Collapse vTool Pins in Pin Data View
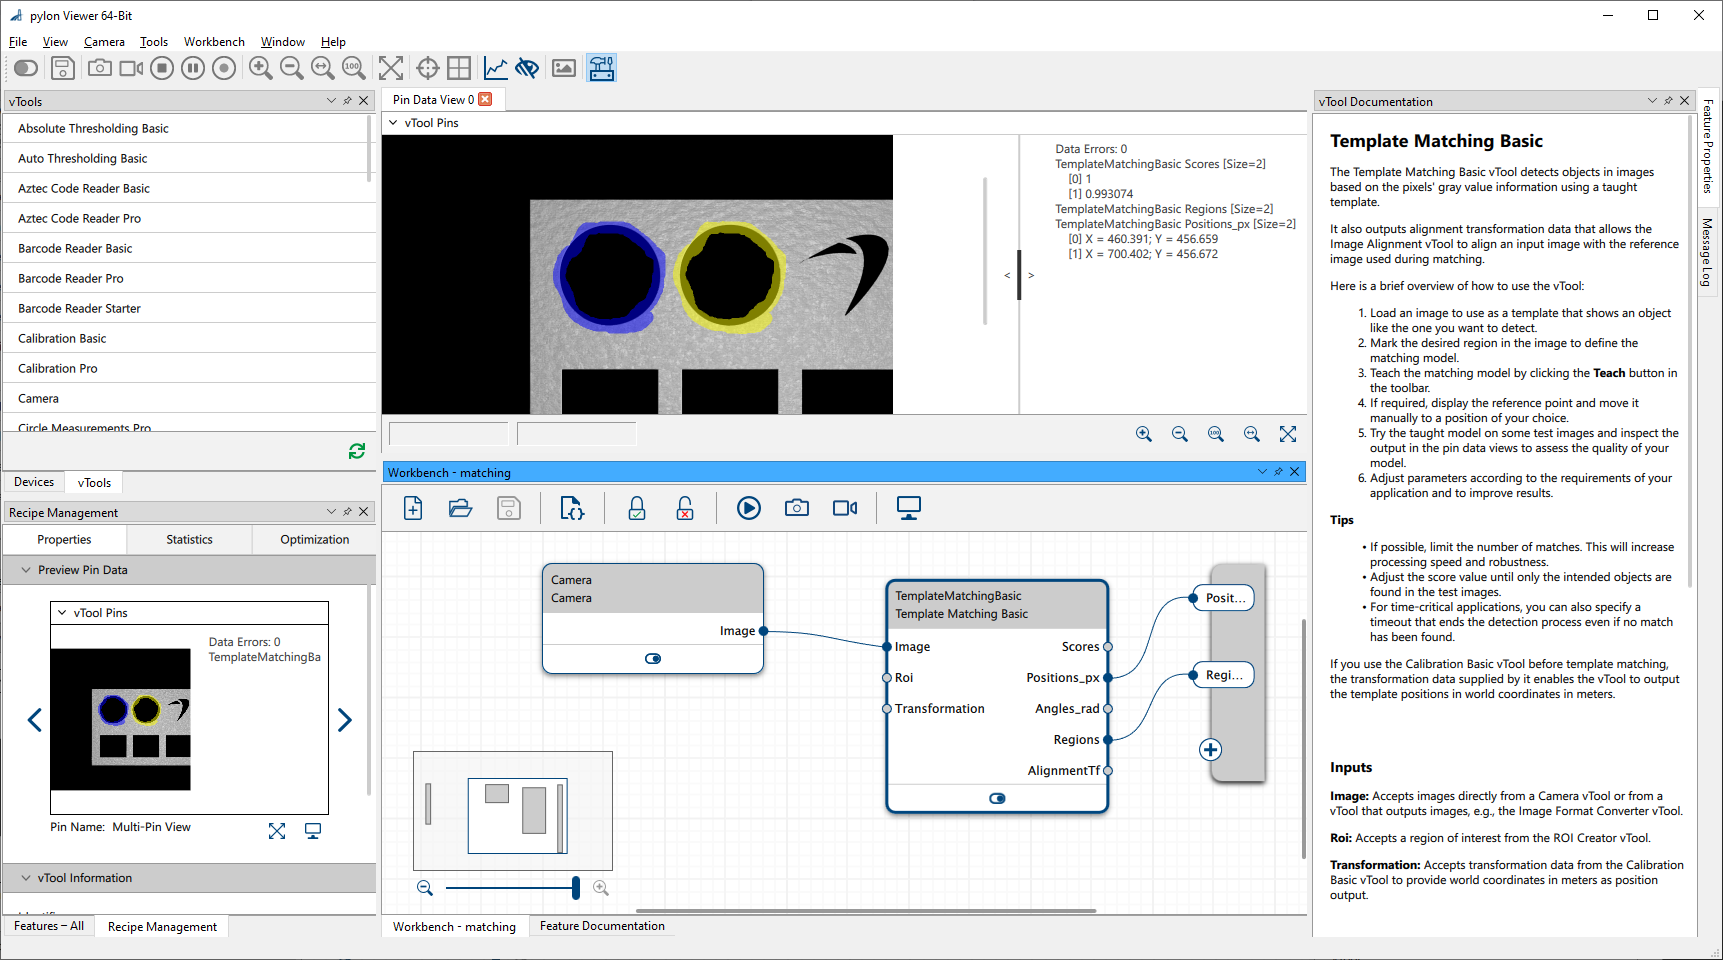 [x=393, y=123]
